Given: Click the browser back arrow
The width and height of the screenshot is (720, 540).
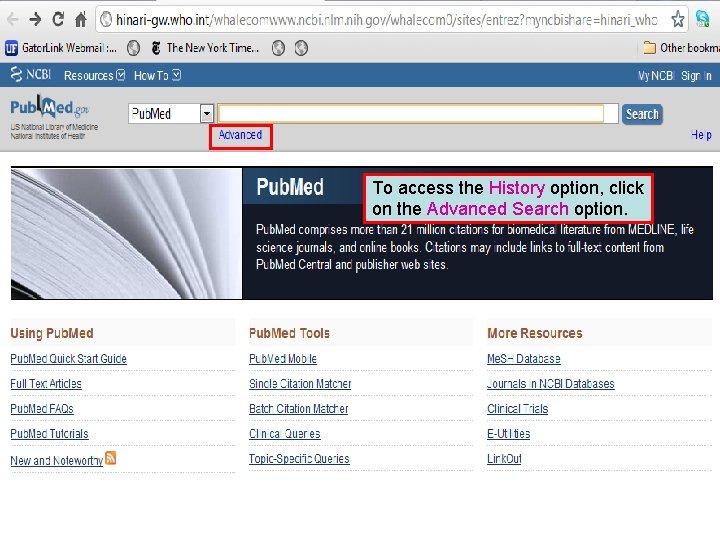Looking at the screenshot, I should 12,20.
